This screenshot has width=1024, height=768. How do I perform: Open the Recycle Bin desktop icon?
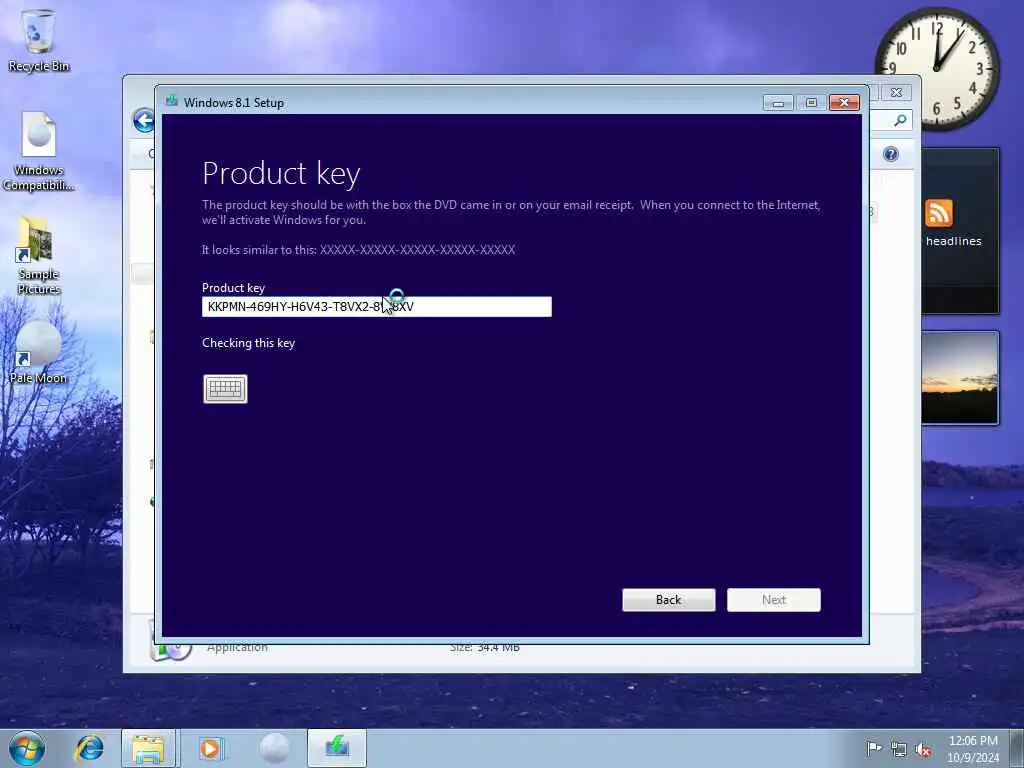[39, 40]
